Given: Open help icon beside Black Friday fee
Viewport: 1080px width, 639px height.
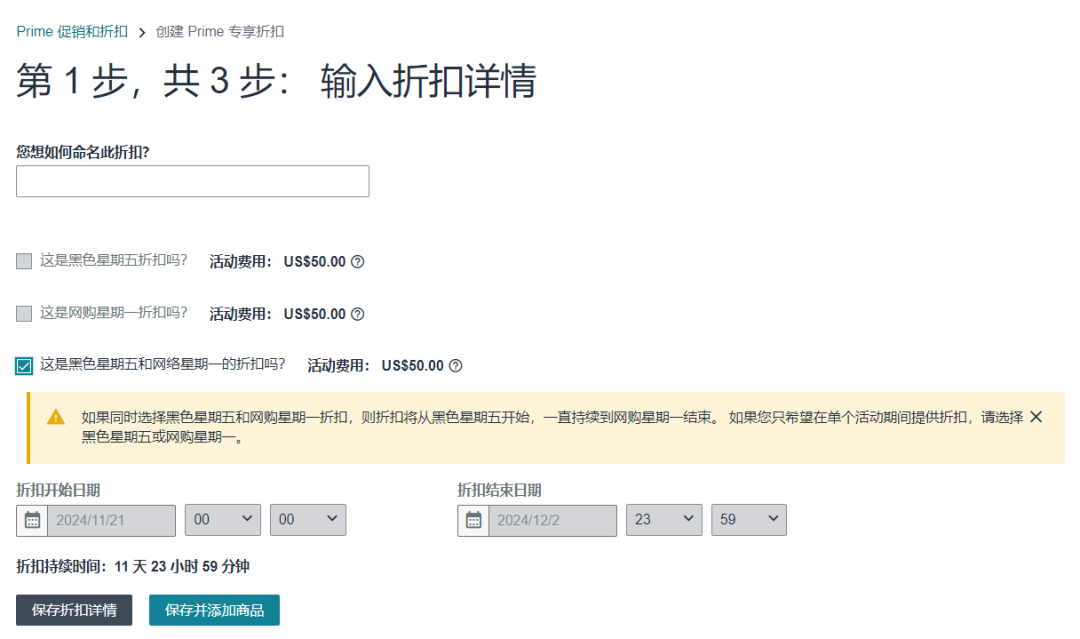Looking at the screenshot, I should 357,262.
